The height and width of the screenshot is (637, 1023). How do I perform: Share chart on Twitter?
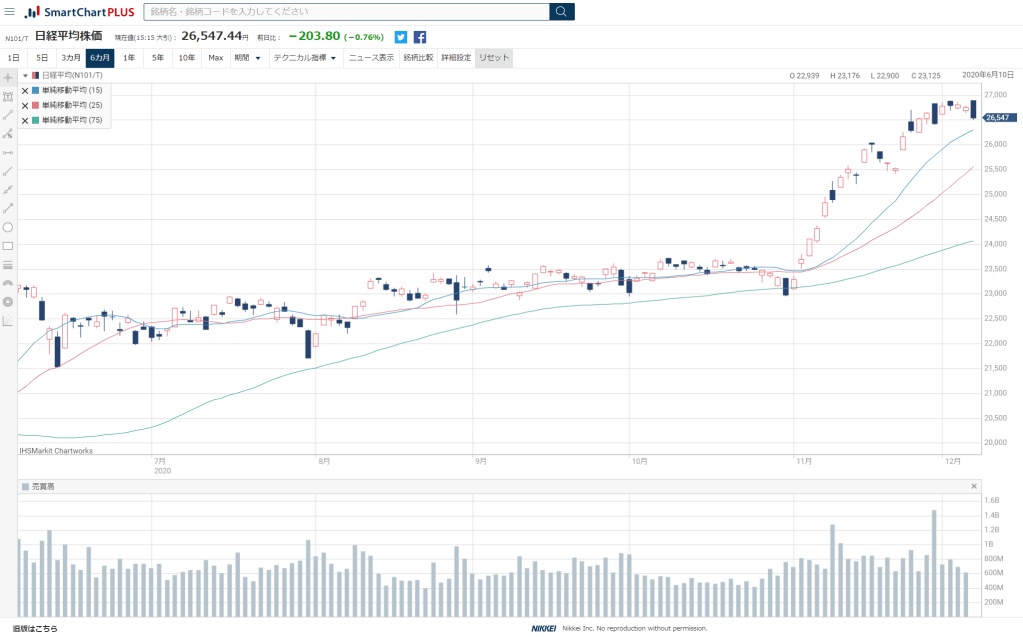tap(401, 37)
